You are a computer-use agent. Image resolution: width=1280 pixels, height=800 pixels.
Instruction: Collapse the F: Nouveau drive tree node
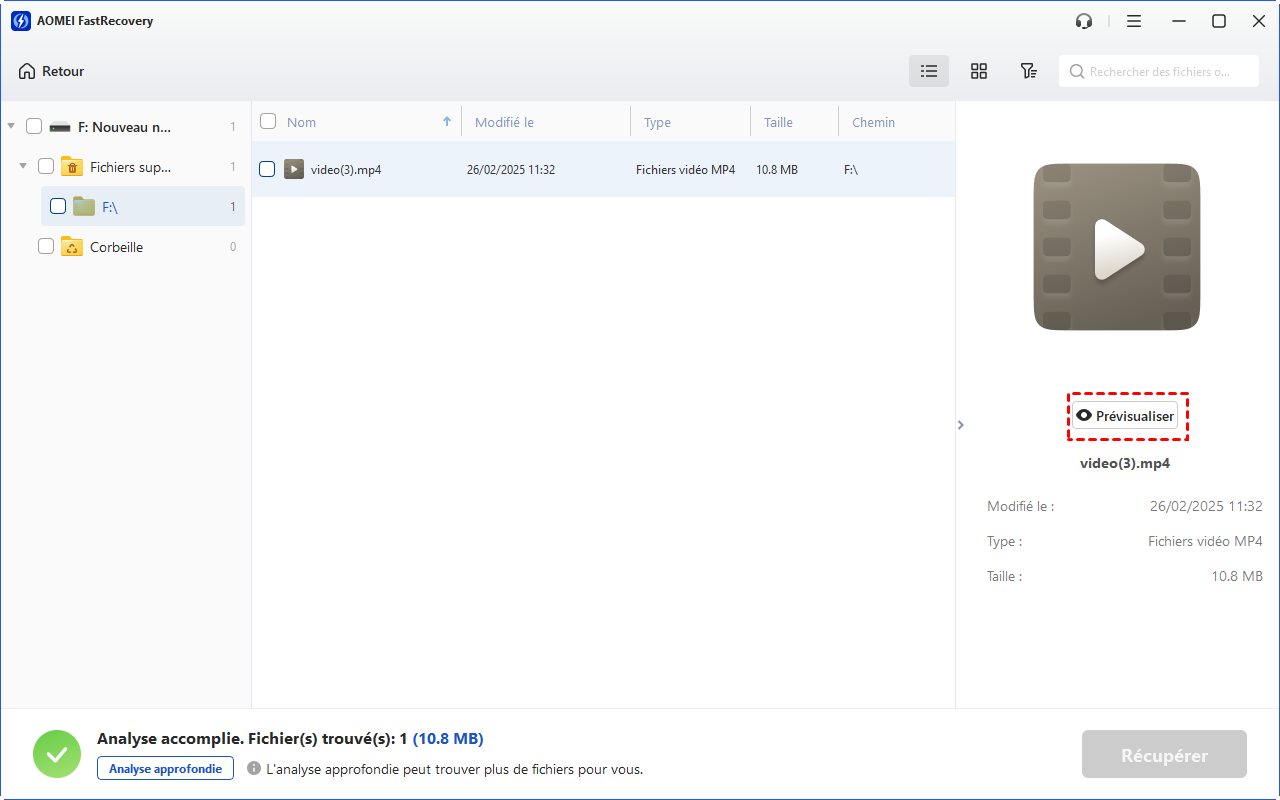tap(11, 127)
